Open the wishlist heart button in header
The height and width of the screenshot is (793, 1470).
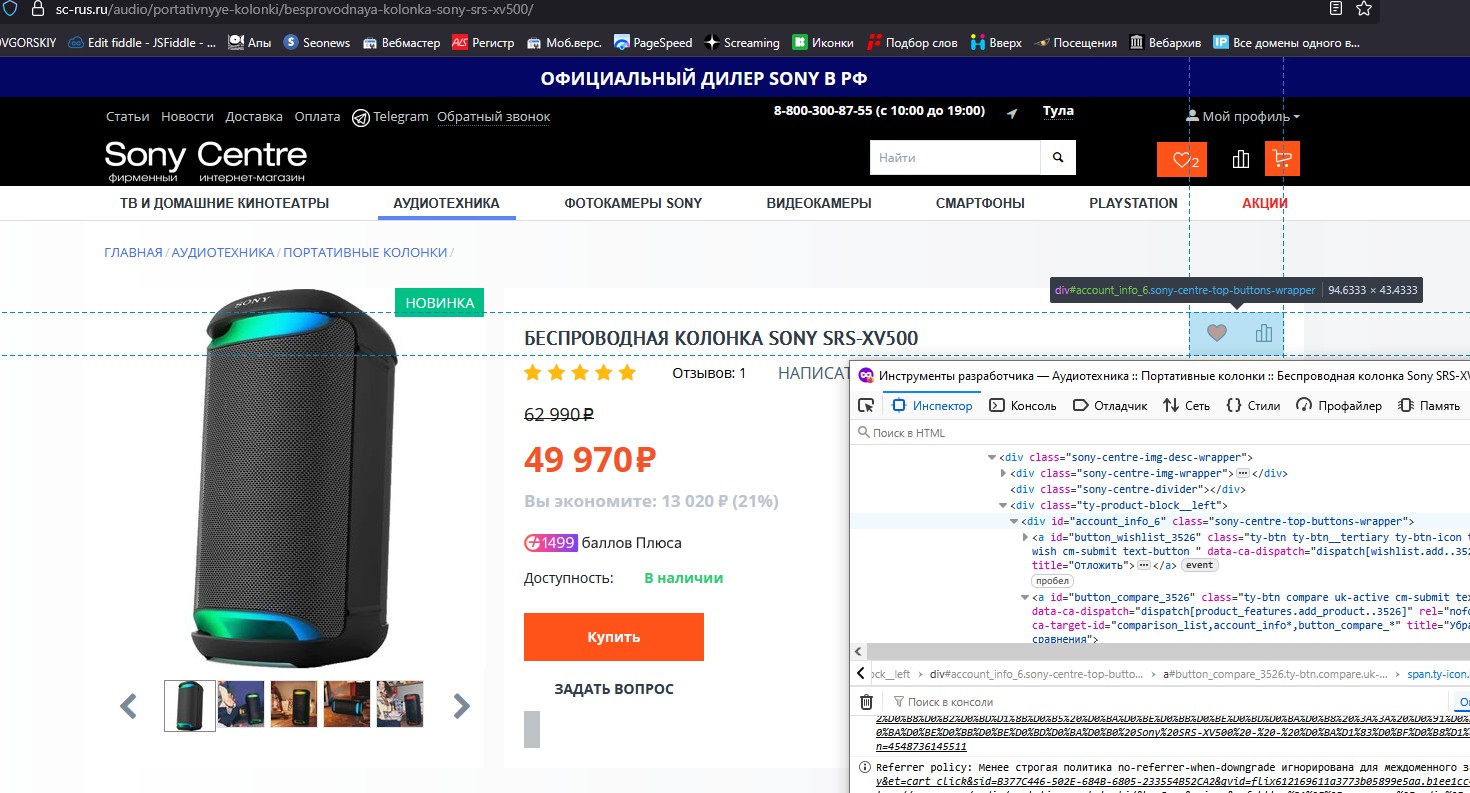click(x=1181, y=160)
